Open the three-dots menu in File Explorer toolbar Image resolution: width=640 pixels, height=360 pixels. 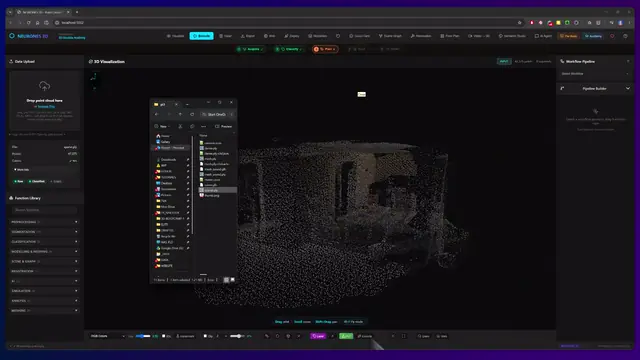click(x=203, y=127)
